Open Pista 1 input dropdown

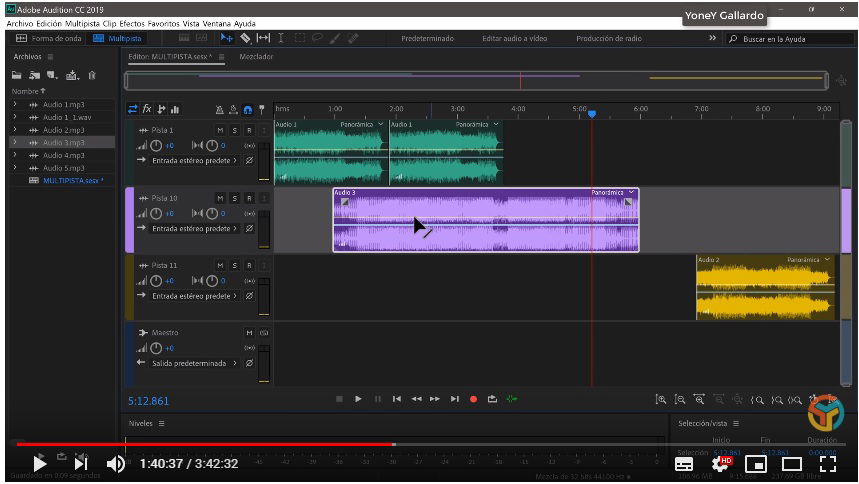tap(194, 161)
